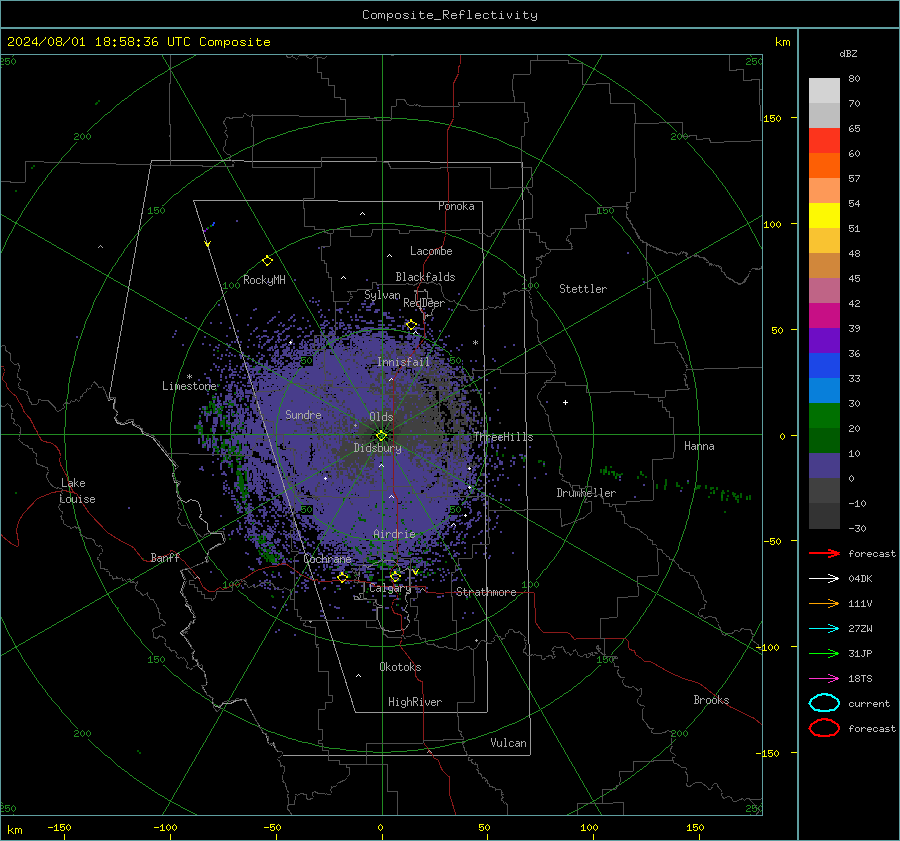Click the cyan 27ZW arrow icon

tap(824, 629)
